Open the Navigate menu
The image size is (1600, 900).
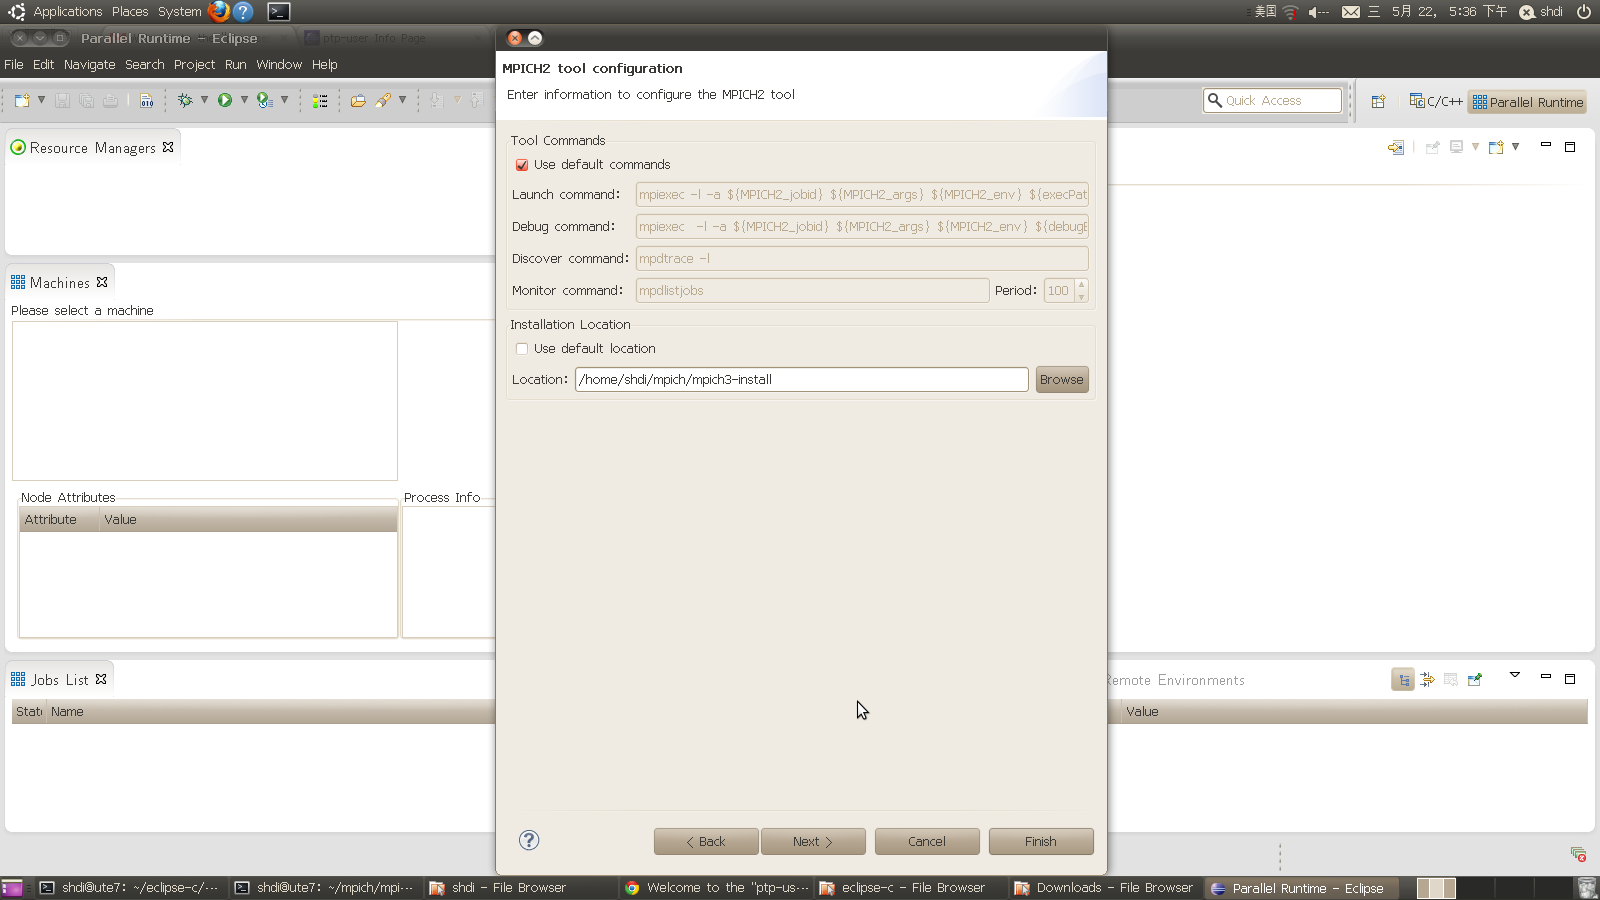point(90,64)
